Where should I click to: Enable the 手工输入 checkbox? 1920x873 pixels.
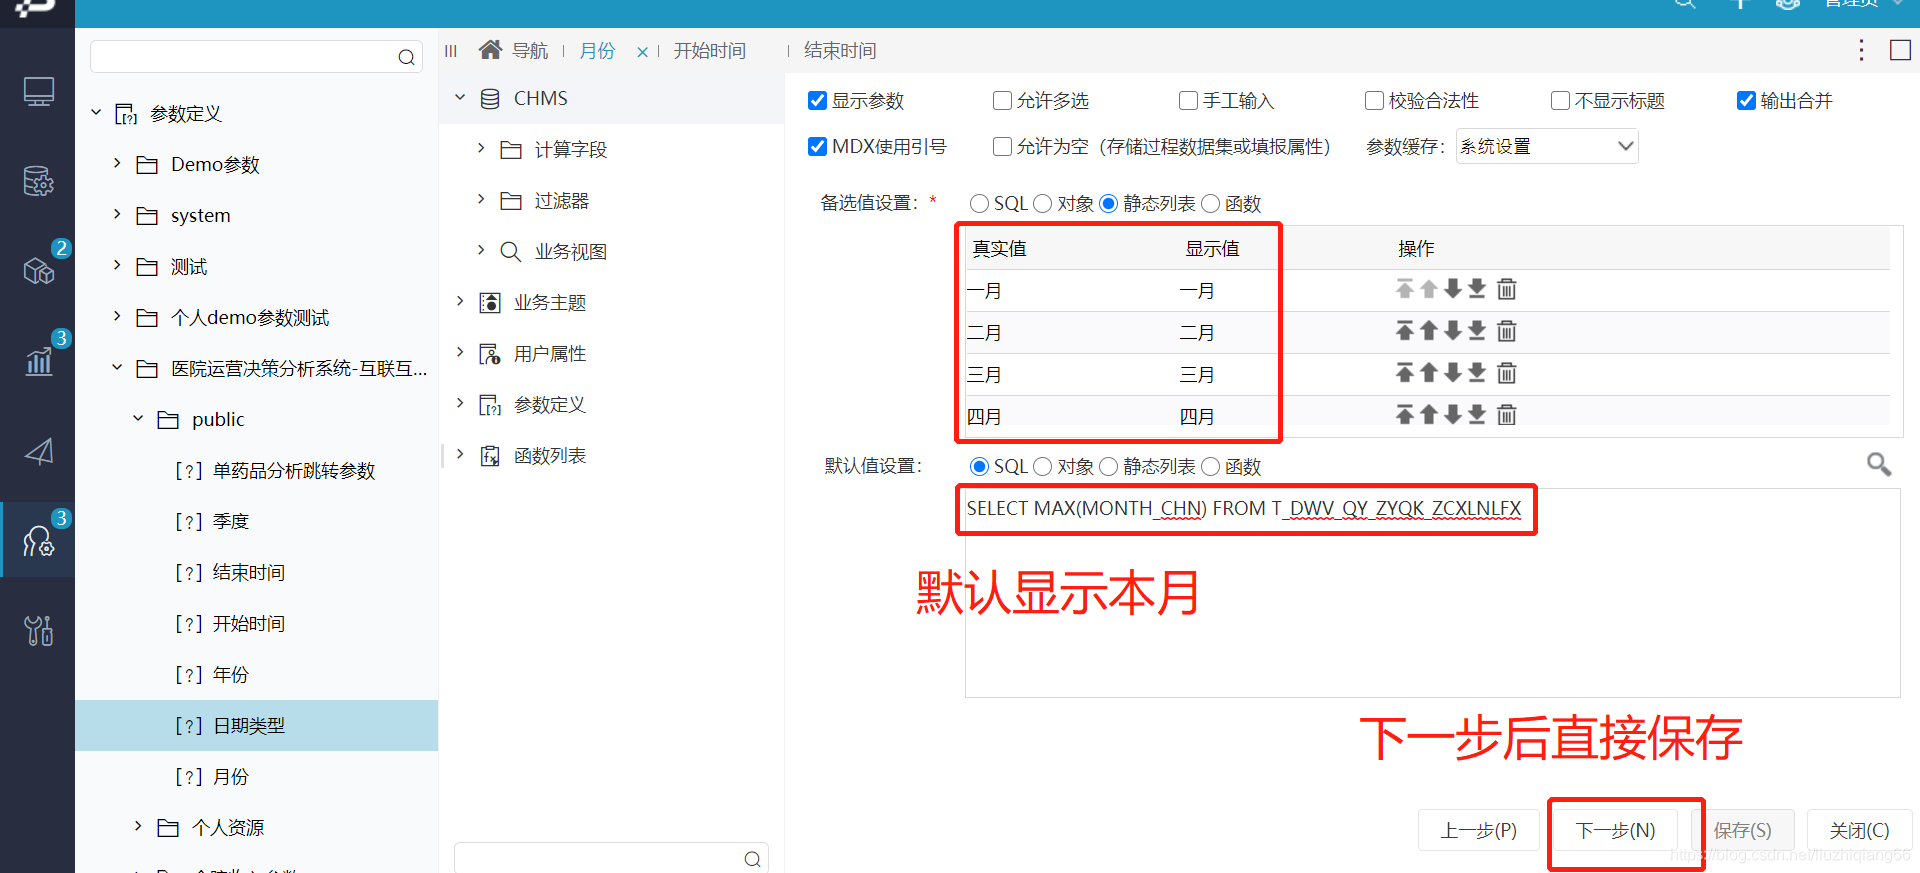pyautogui.click(x=1188, y=101)
